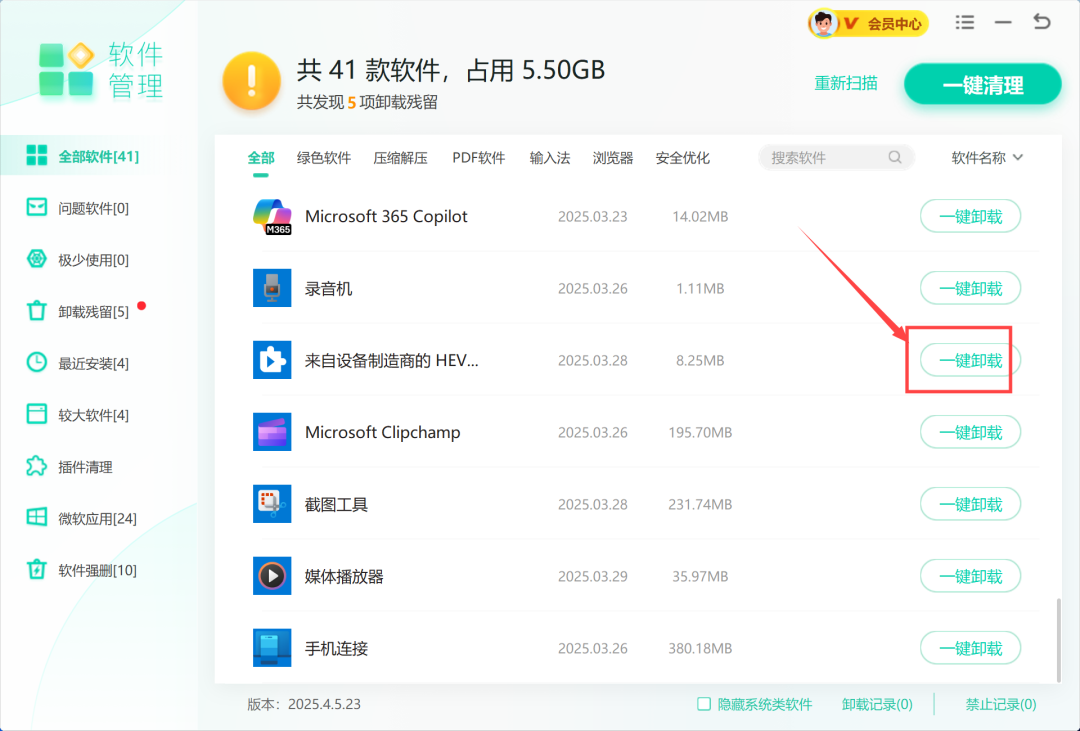Click the orange warning exclamation icon
This screenshot has height=731, width=1080.
point(251,81)
